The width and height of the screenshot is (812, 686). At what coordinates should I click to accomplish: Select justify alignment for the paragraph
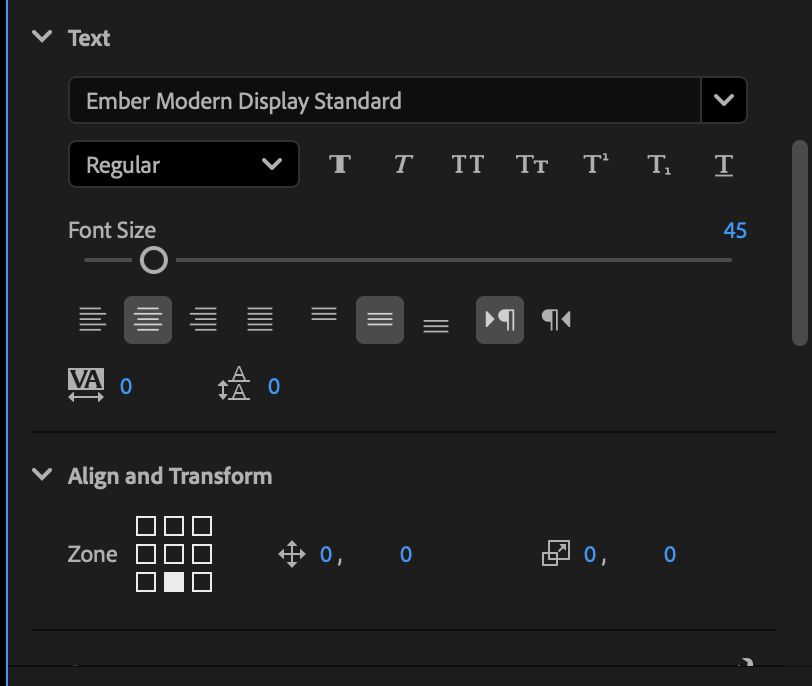[x=260, y=319]
